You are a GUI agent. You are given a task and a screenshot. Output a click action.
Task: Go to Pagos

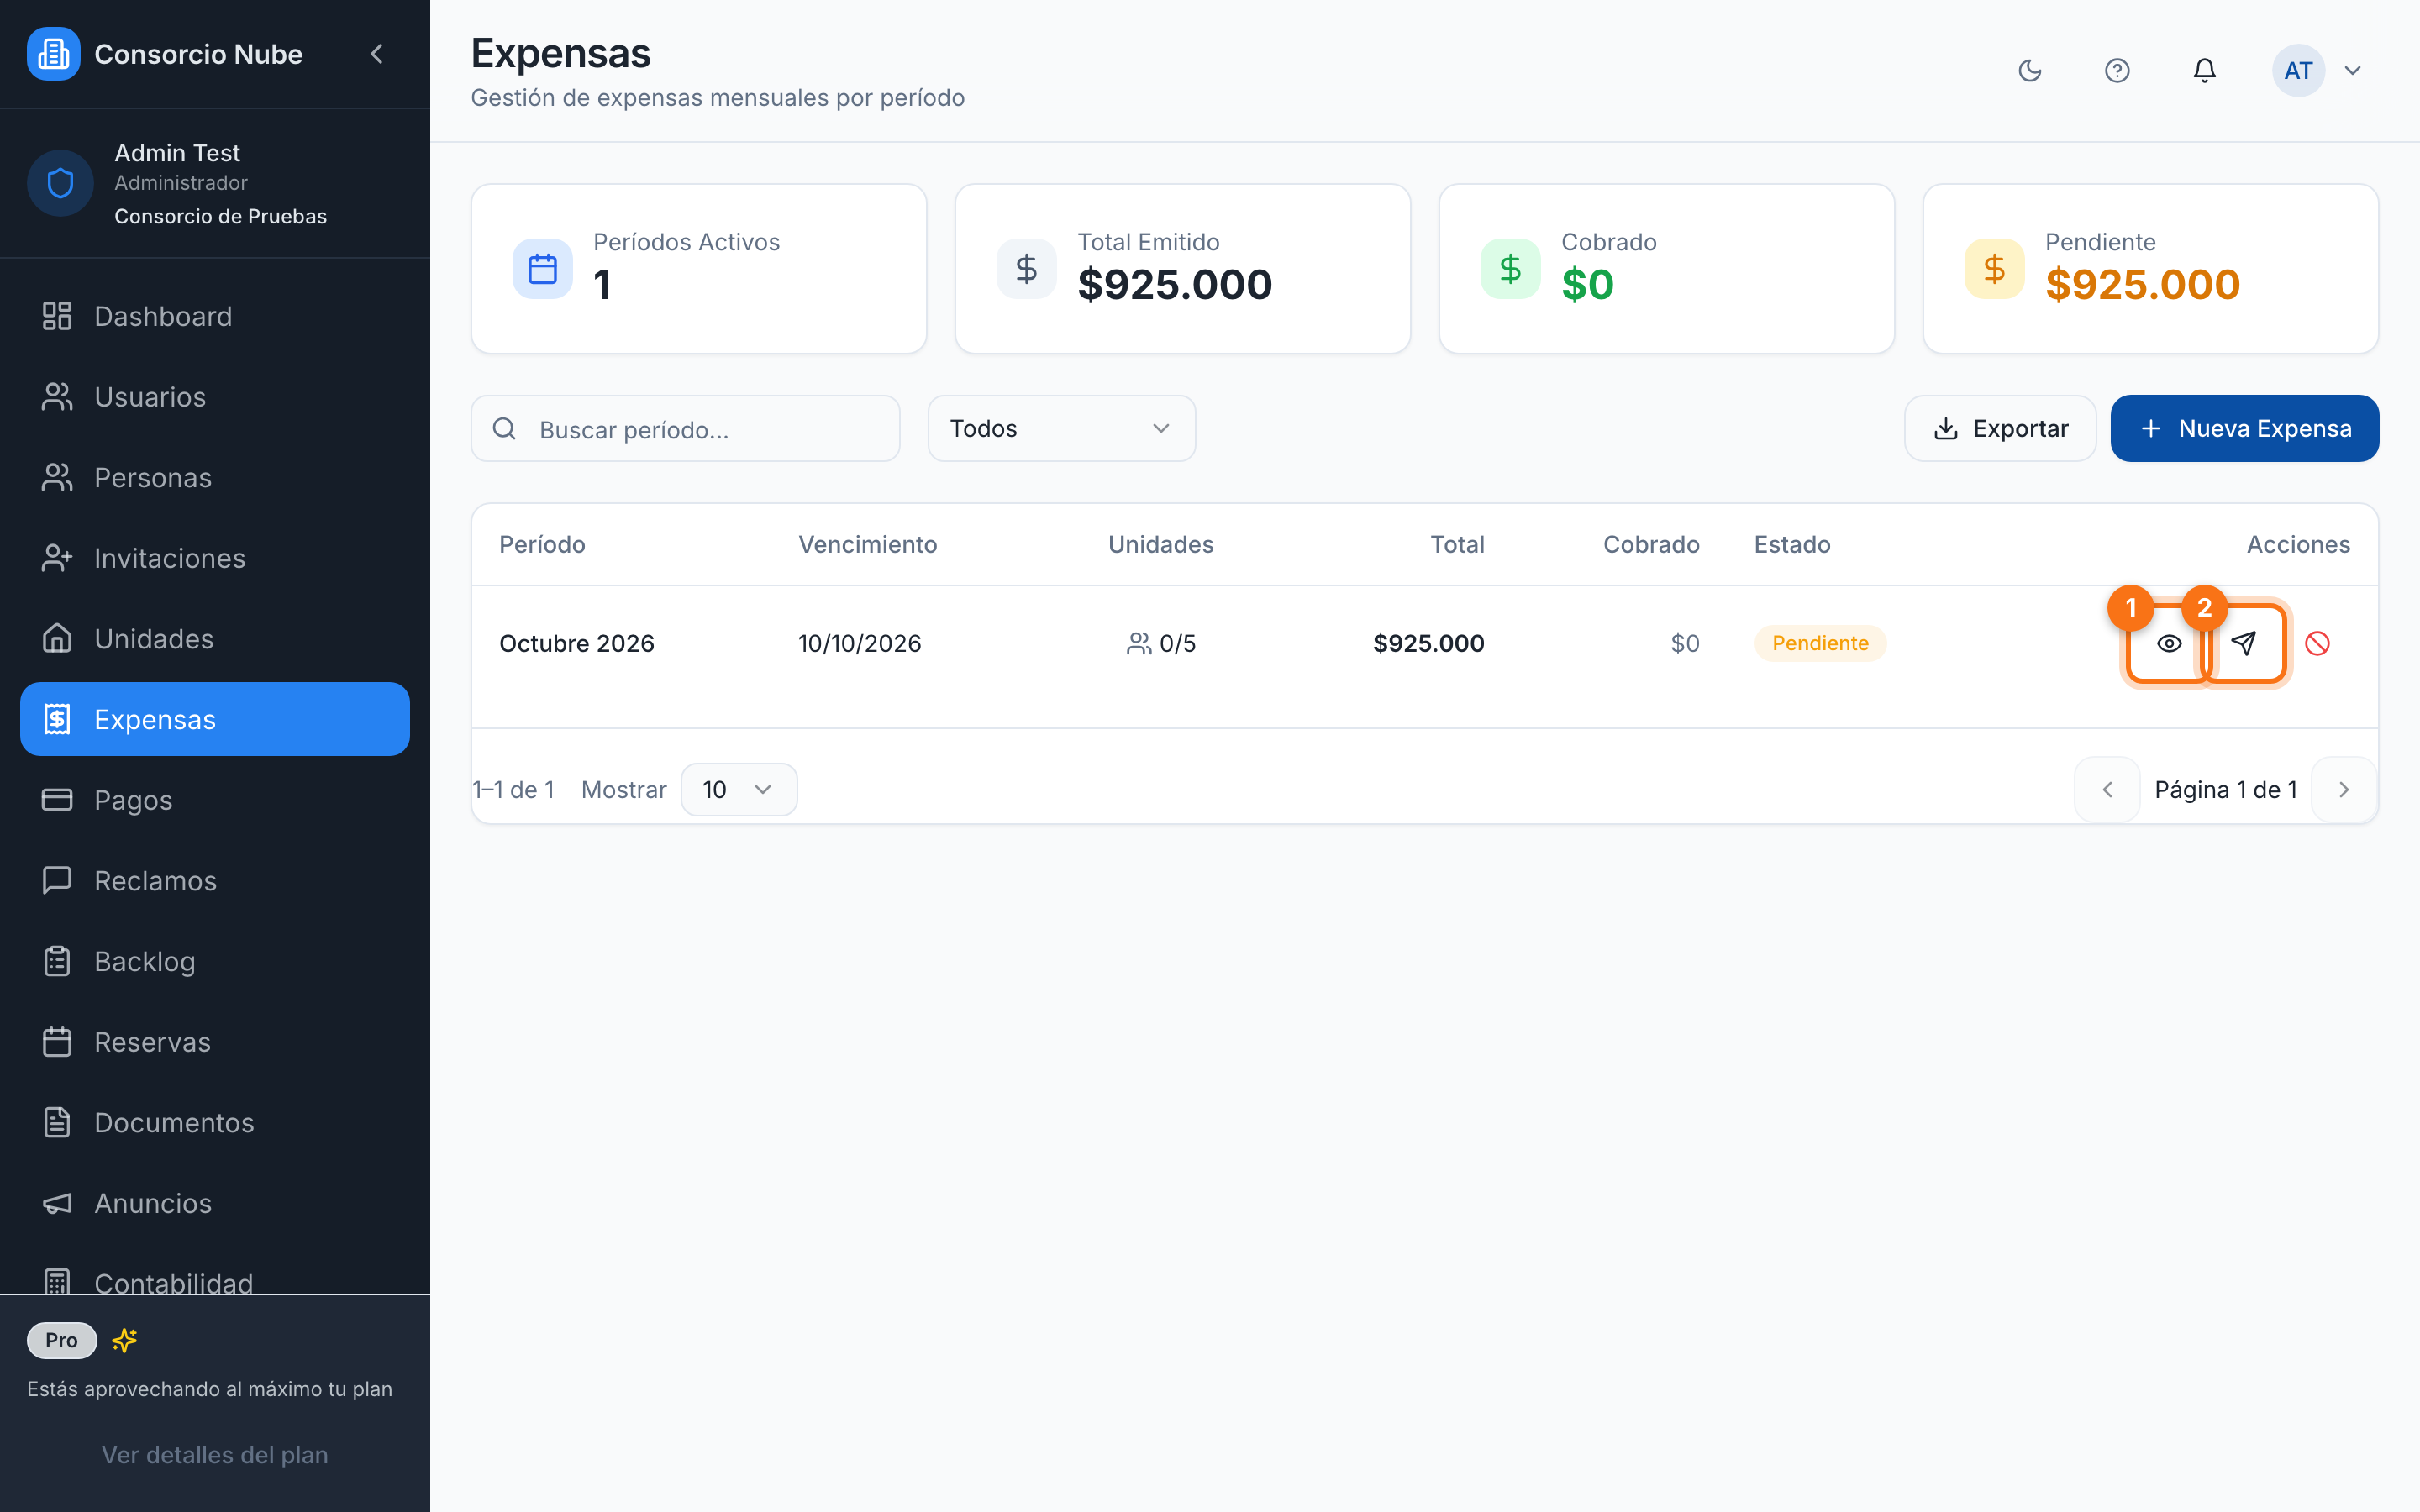coord(215,800)
